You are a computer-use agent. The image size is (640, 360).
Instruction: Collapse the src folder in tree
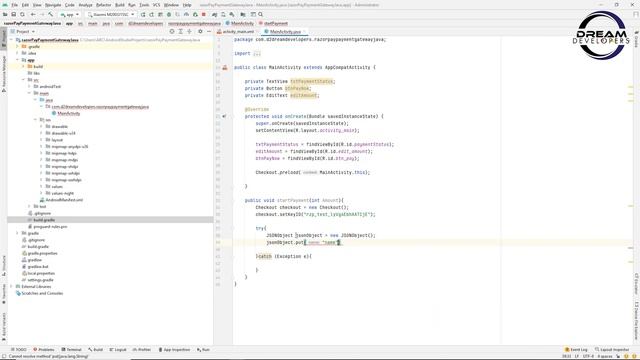23,80
